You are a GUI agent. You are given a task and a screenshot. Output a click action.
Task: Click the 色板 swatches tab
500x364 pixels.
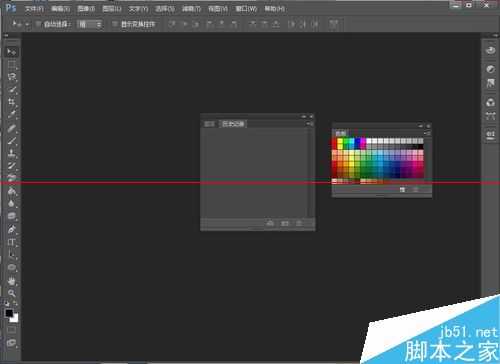click(x=341, y=133)
